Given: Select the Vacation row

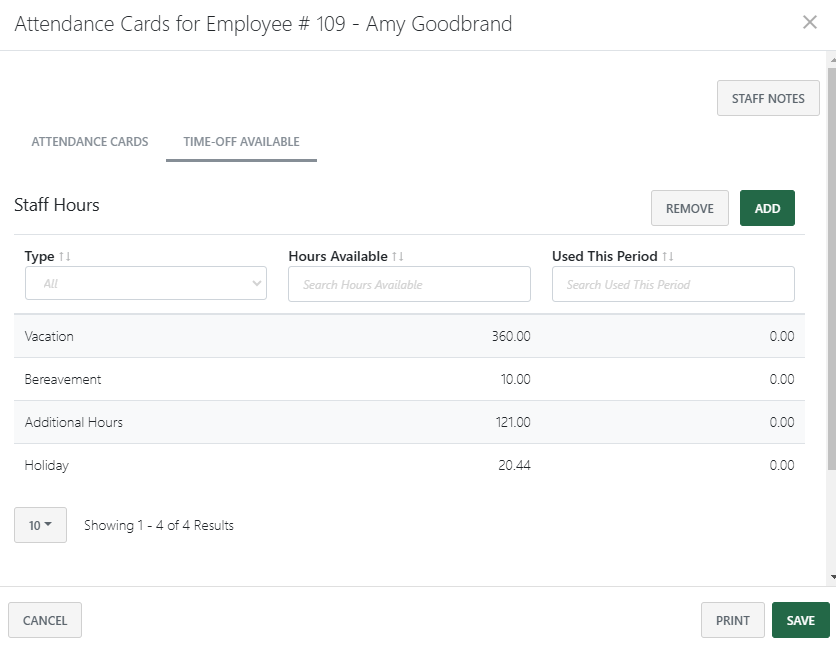Looking at the screenshot, I should [400, 336].
